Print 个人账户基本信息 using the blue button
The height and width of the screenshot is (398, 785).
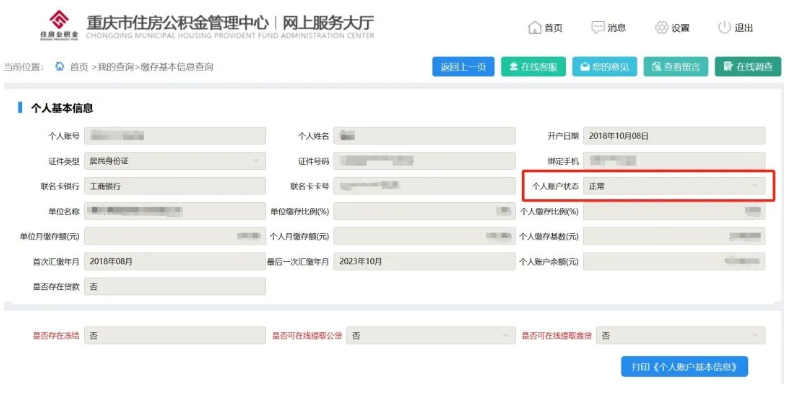(x=684, y=367)
